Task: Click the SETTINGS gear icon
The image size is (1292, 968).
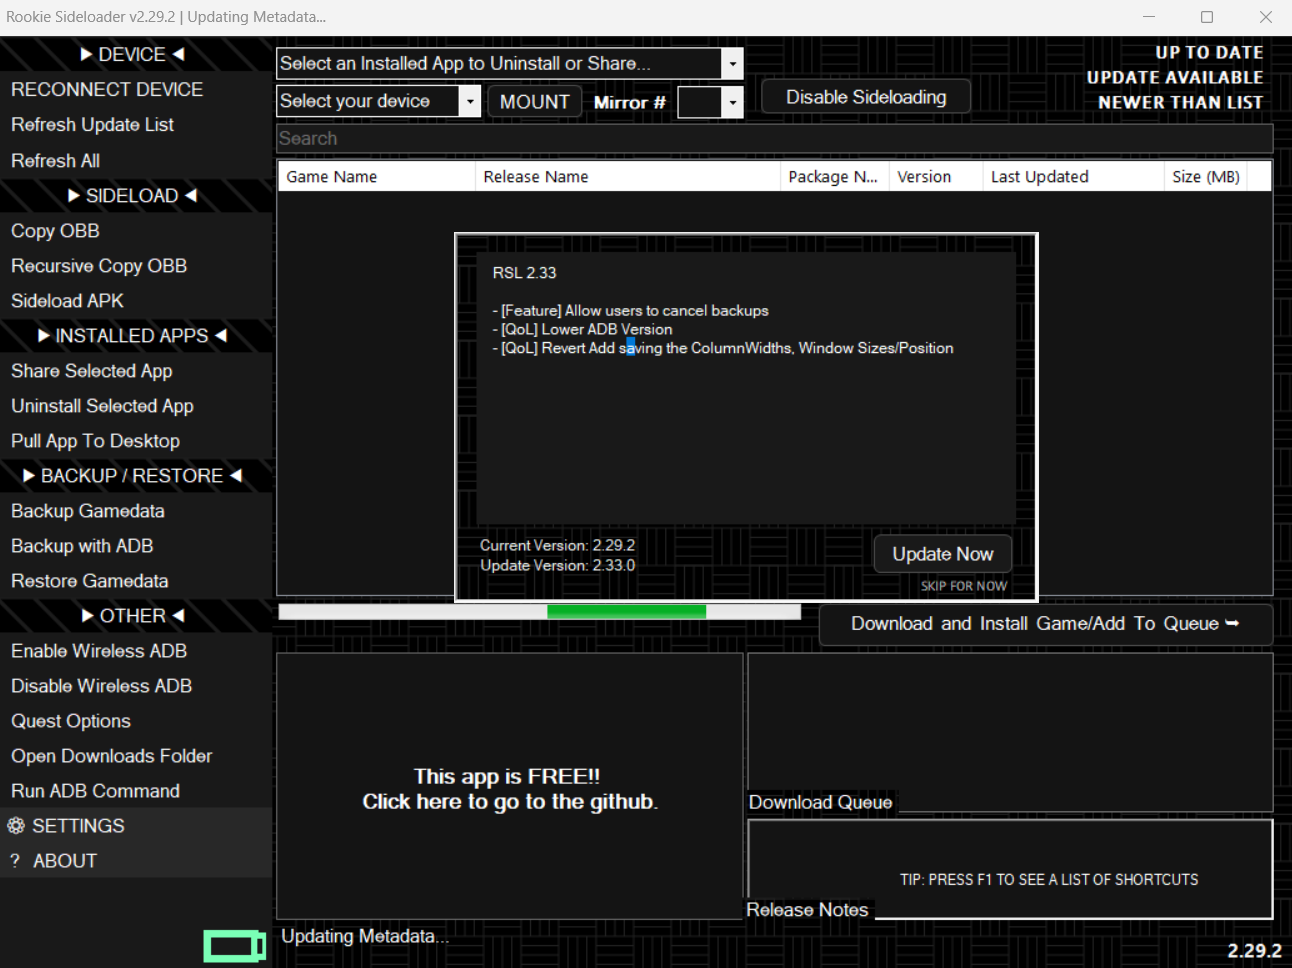Action: pos(16,826)
